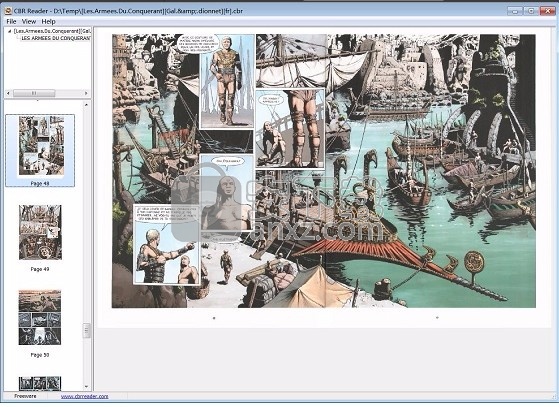Screen dimensions: 559x407
Task: Click the Page 48 label text
Action: [x=40, y=183]
